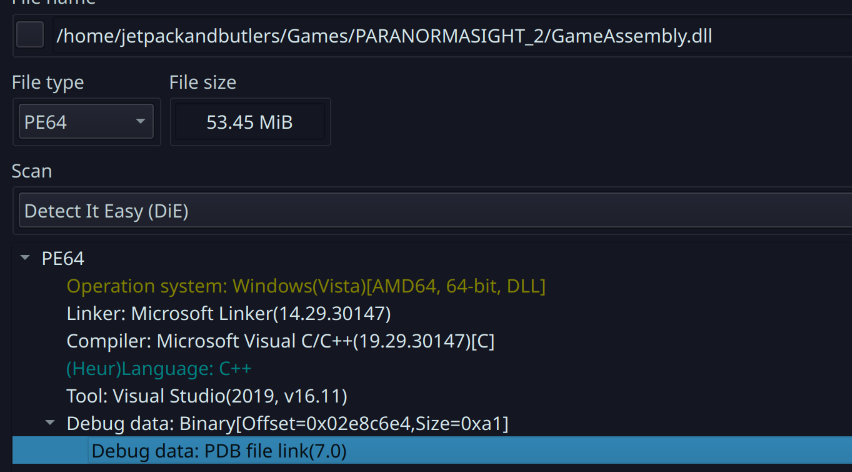Image resolution: width=852 pixels, height=472 pixels.
Task: Select the Tool Visual Studio 2019 row
Action: click(206, 396)
